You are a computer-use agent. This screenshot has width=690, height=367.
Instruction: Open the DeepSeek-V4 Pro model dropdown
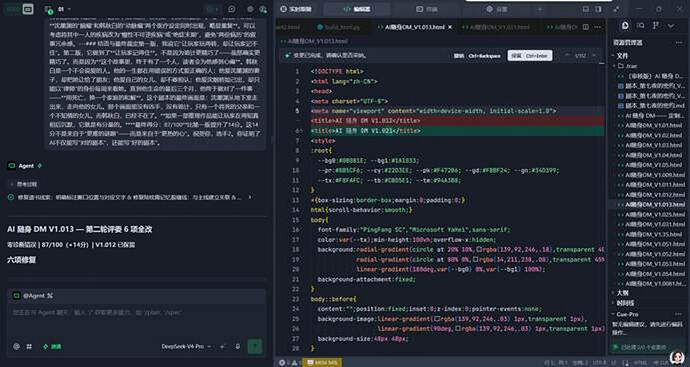click(x=186, y=346)
